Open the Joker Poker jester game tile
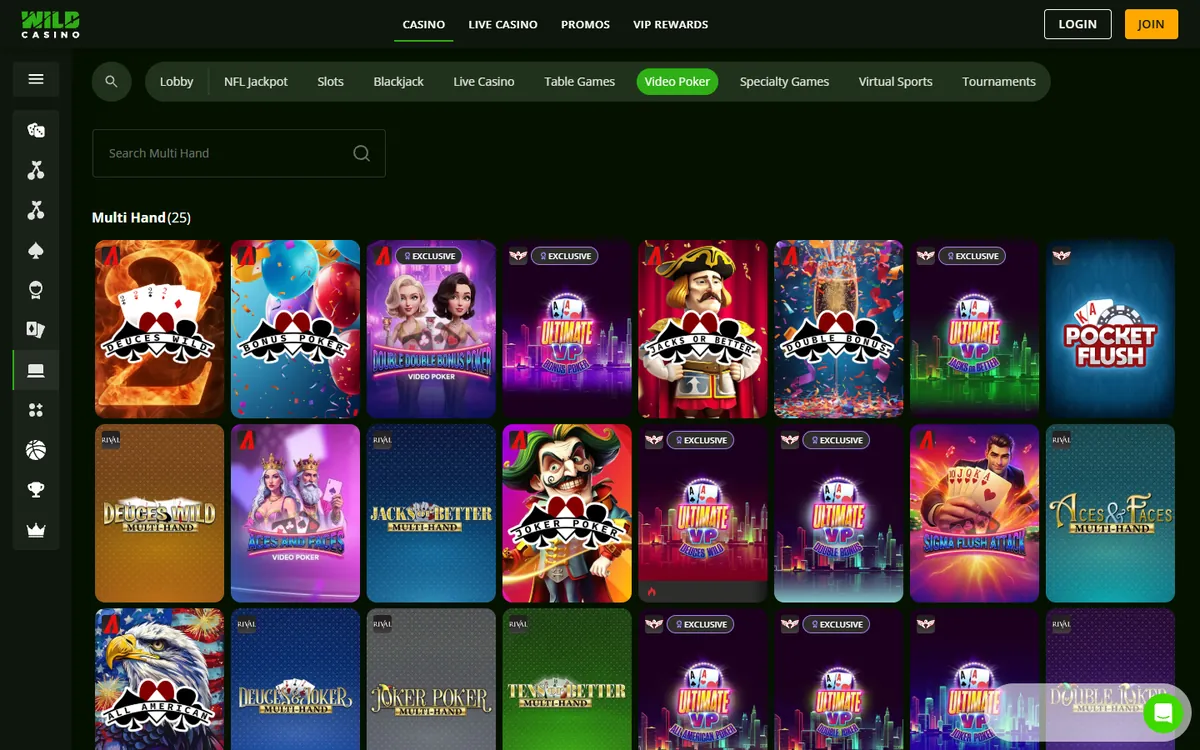Viewport: 1200px width, 750px height. pos(567,513)
